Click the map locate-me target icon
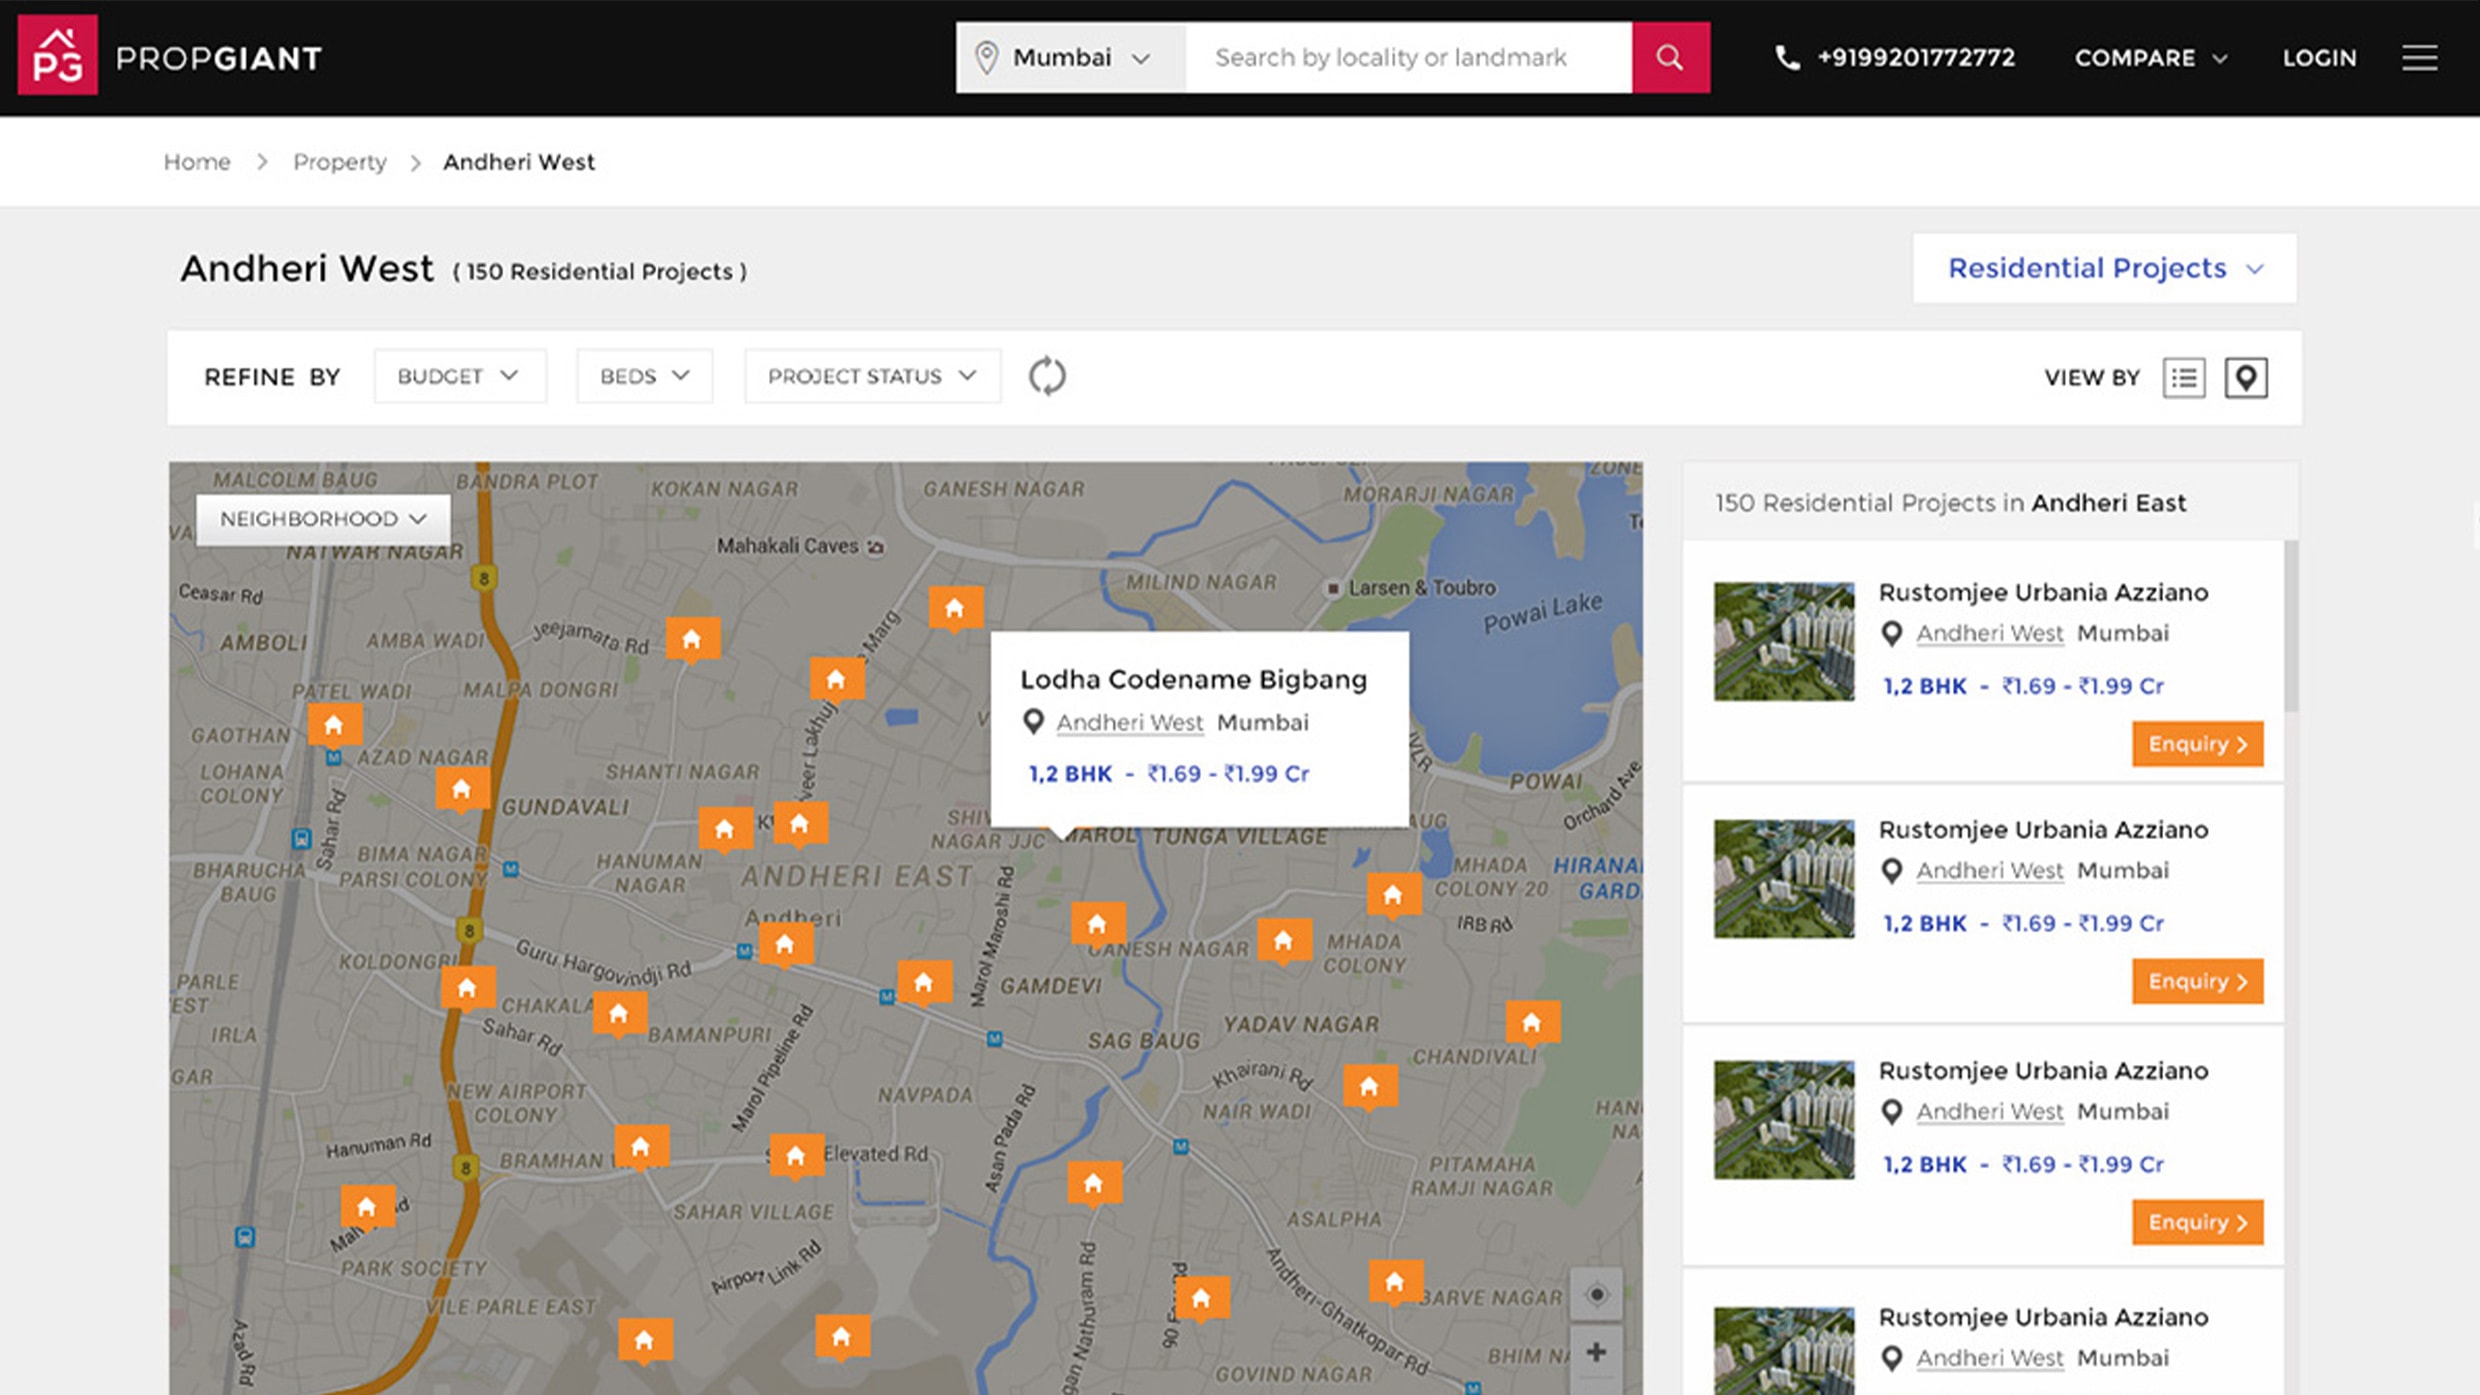The width and height of the screenshot is (2480, 1395). tap(1596, 1295)
